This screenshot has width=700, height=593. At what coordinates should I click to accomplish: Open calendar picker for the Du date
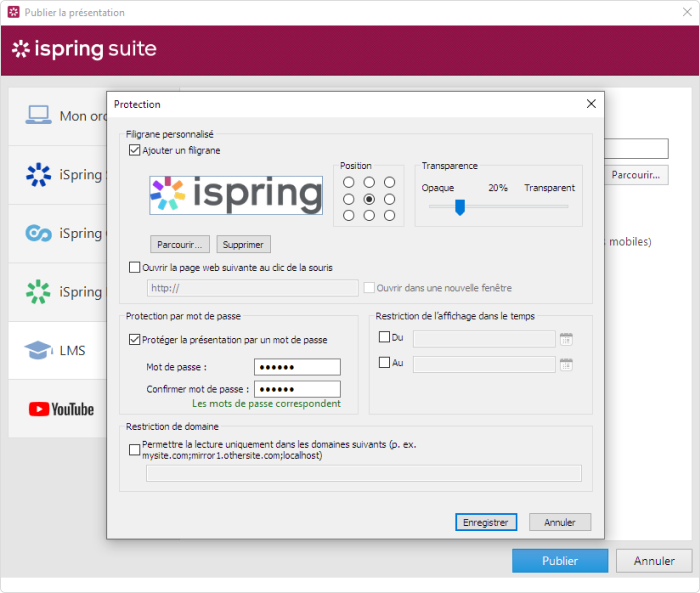point(566,339)
